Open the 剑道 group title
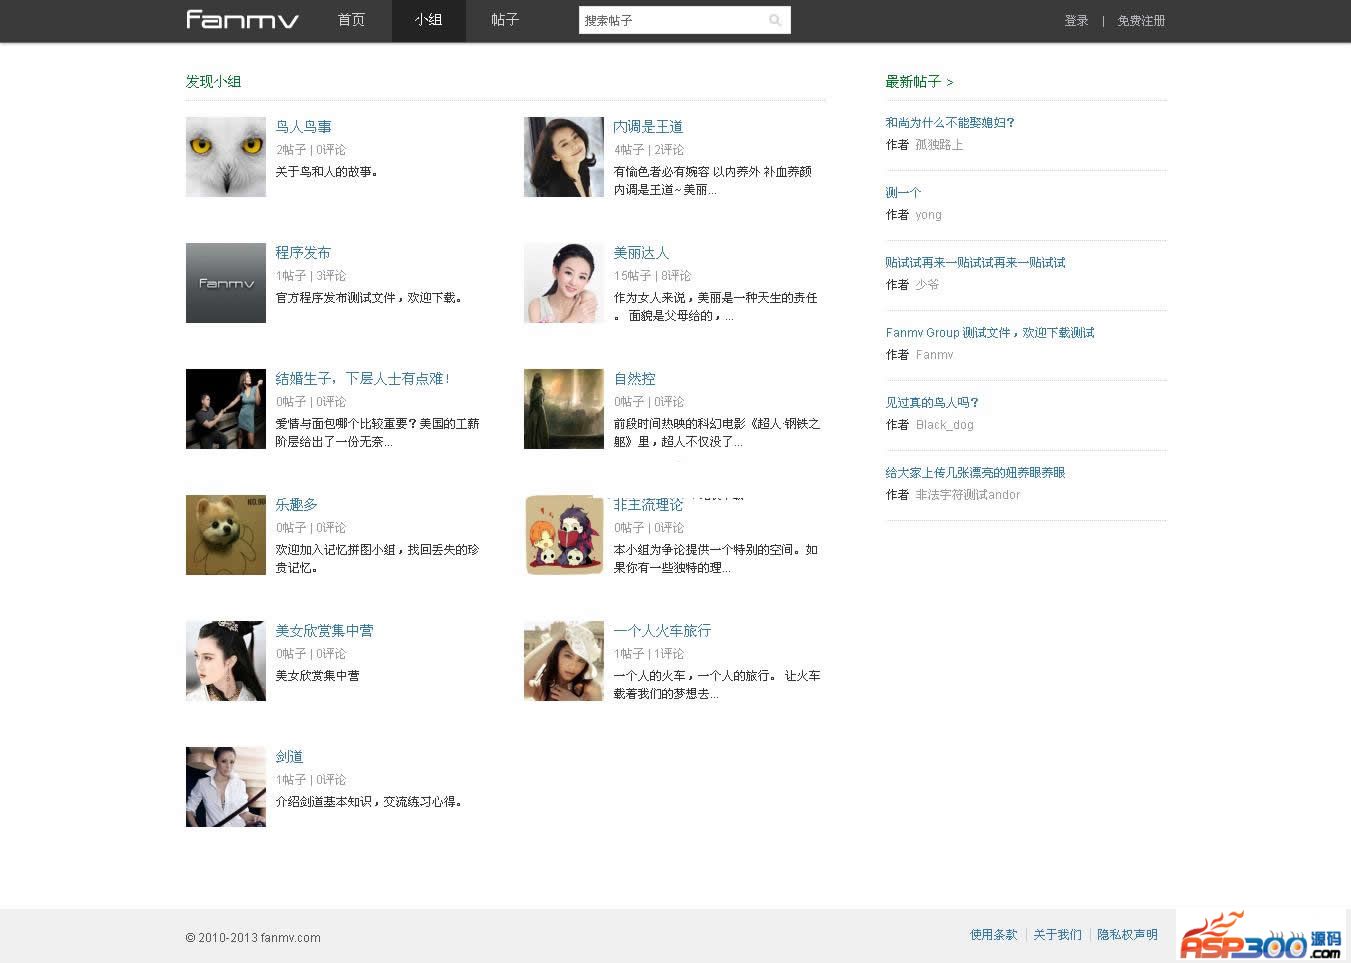This screenshot has height=963, width=1351. point(289,757)
